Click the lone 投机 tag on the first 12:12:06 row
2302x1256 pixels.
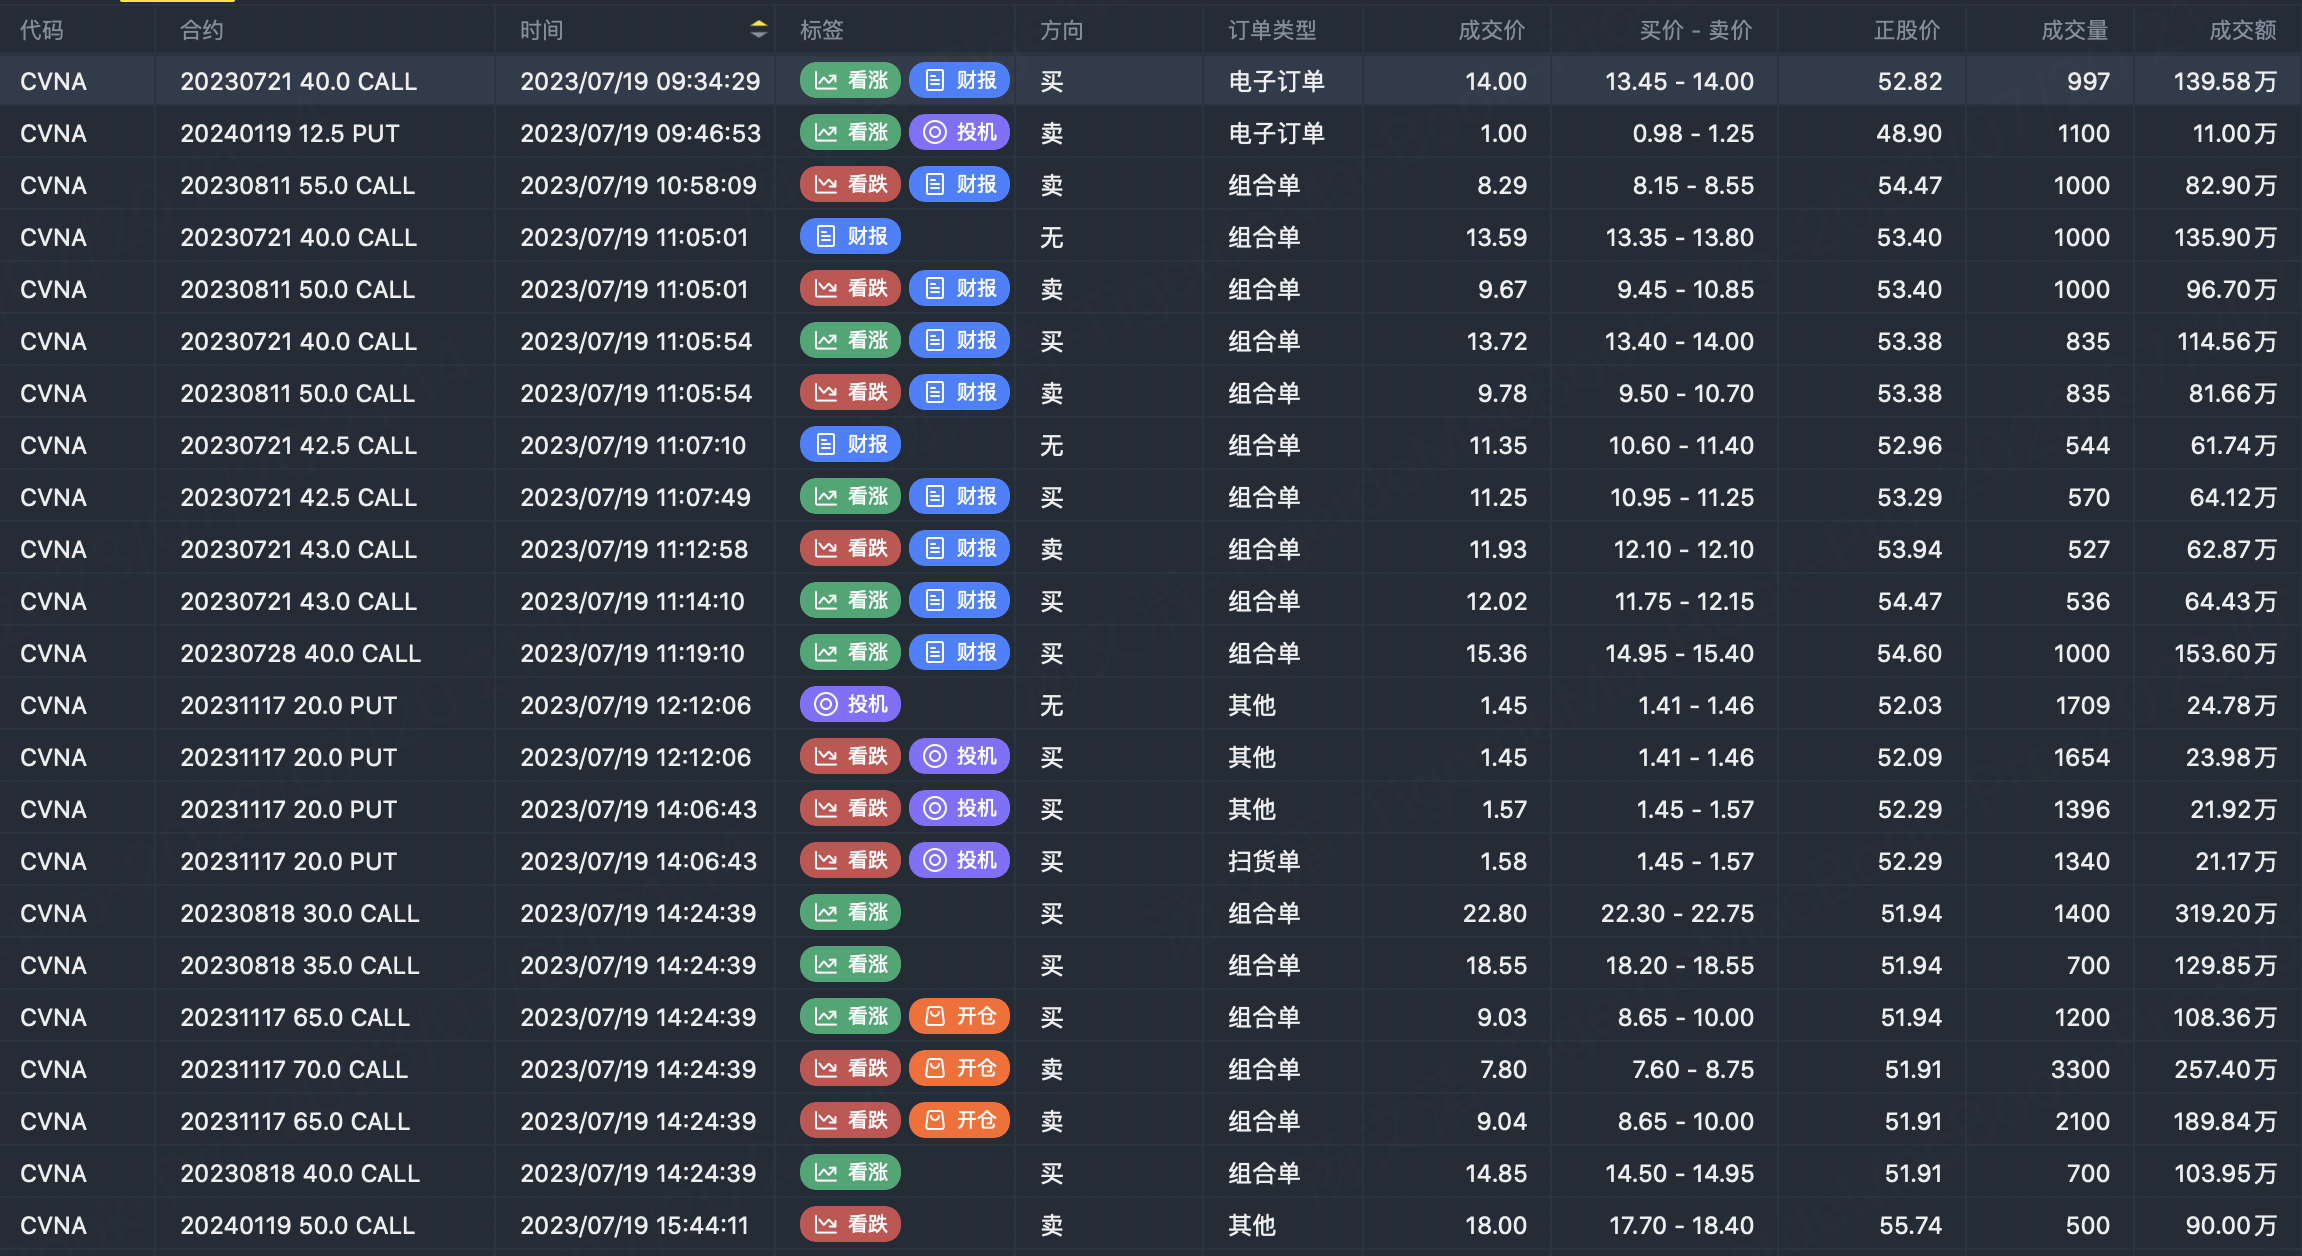[x=850, y=705]
